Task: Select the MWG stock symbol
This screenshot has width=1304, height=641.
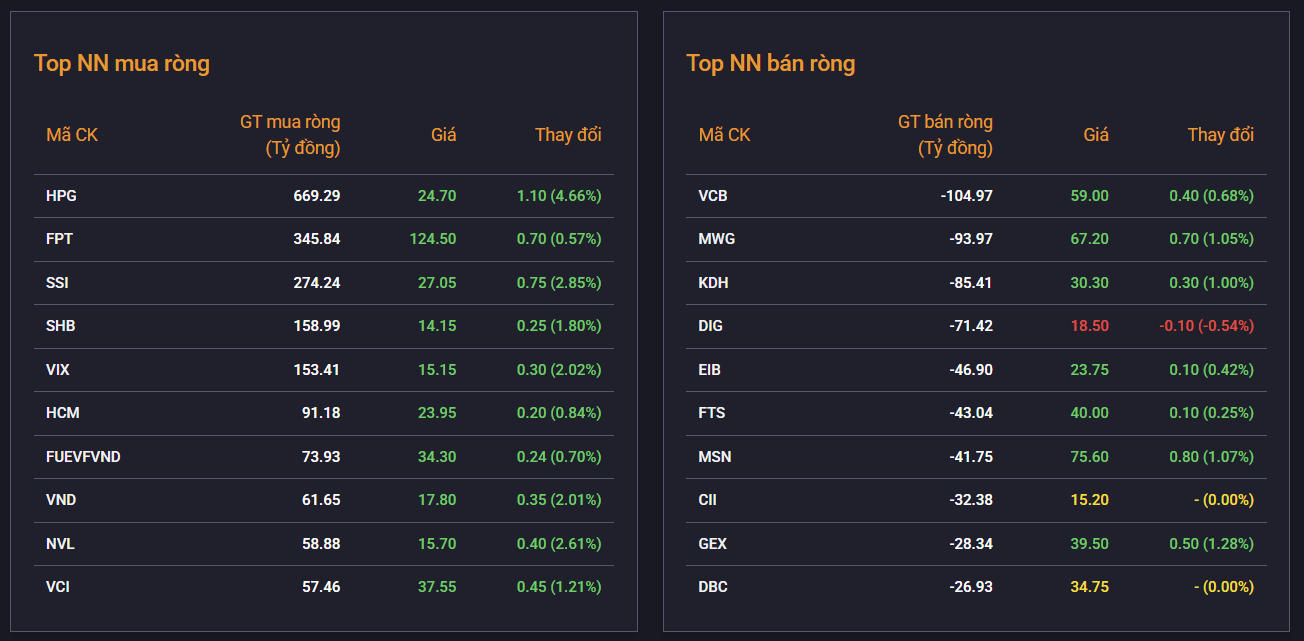Action: click(x=716, y=239)
